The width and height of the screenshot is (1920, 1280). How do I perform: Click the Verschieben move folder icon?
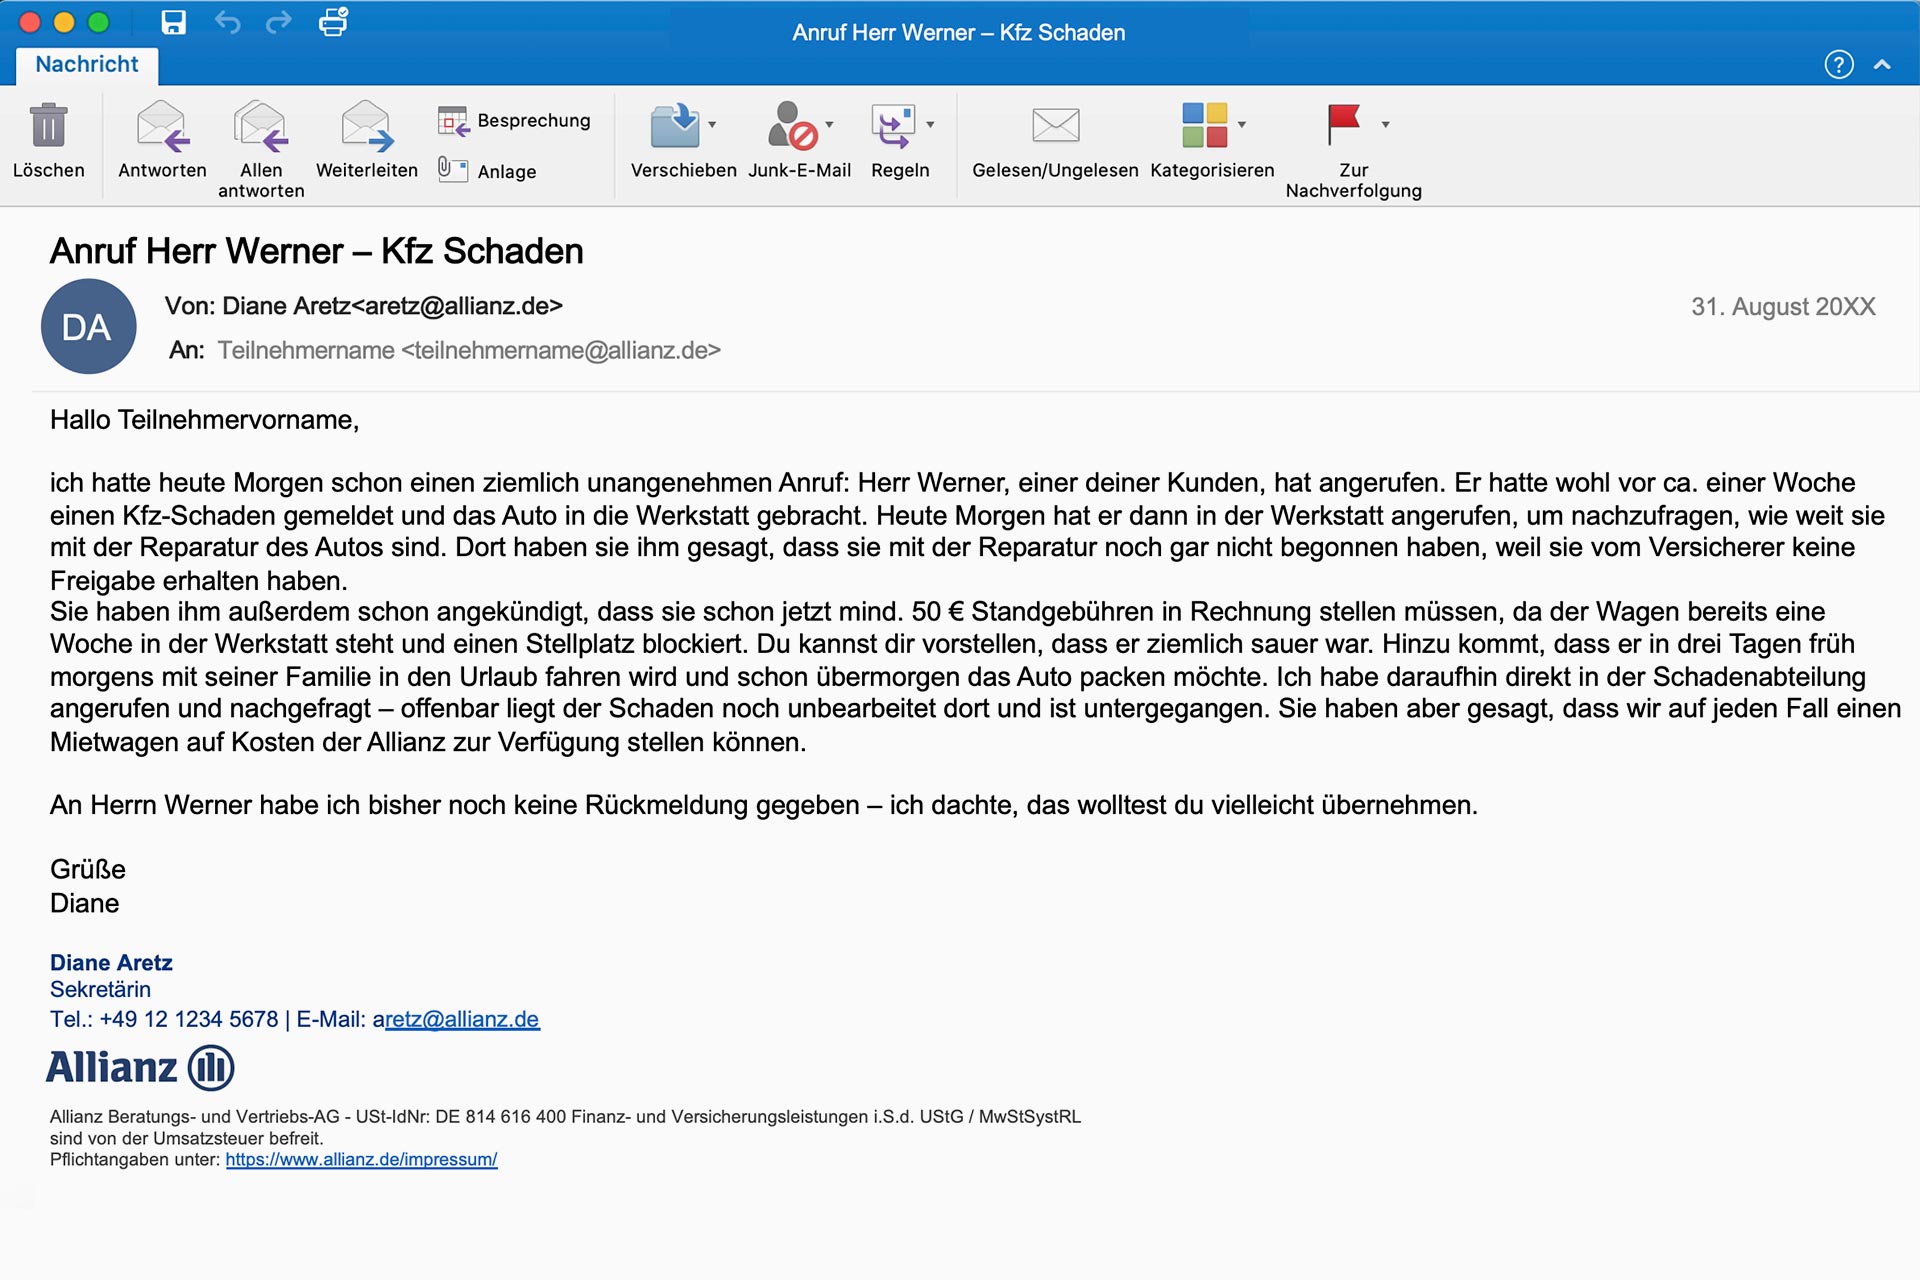(675, 126)
